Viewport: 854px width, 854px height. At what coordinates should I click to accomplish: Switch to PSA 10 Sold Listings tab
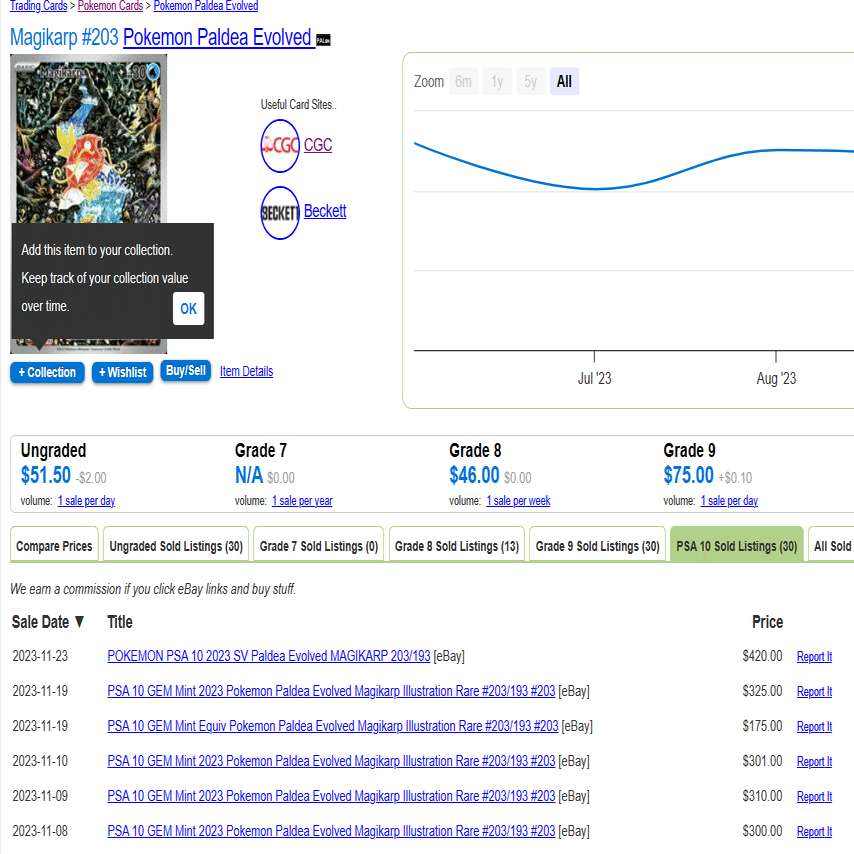(x=737, y=545)
